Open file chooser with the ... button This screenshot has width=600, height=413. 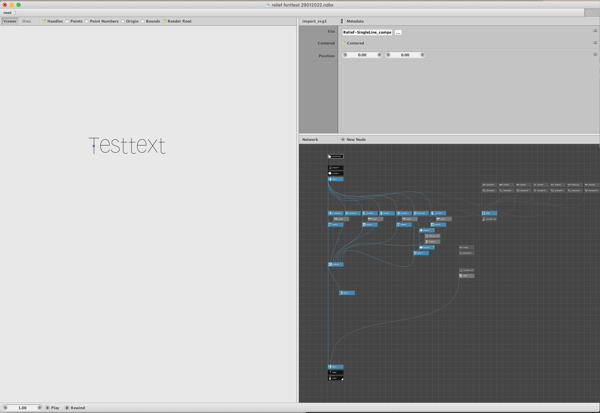click(x=398, y=32)
